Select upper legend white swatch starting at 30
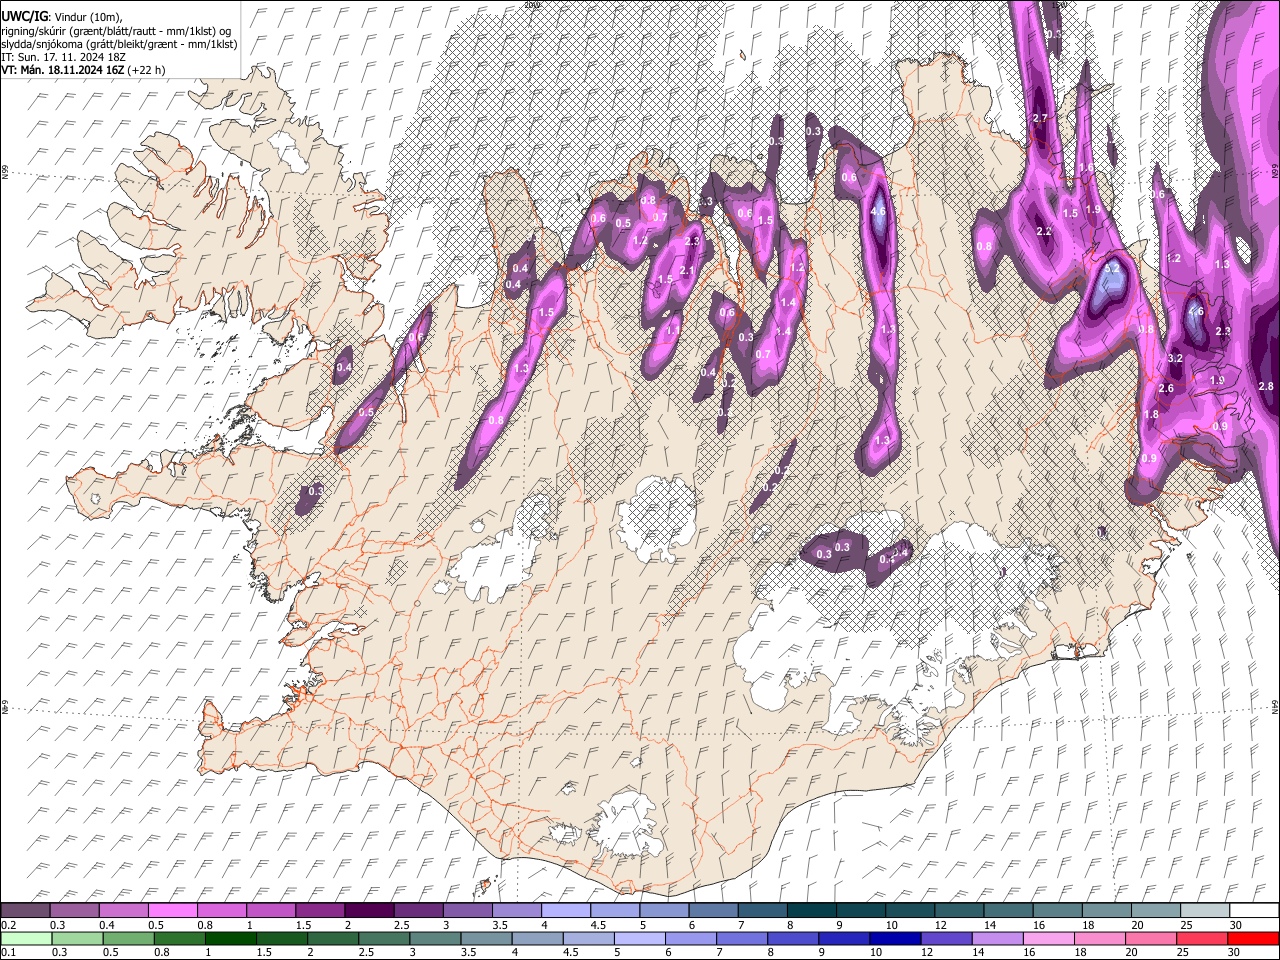 [x=1253, y=910]
